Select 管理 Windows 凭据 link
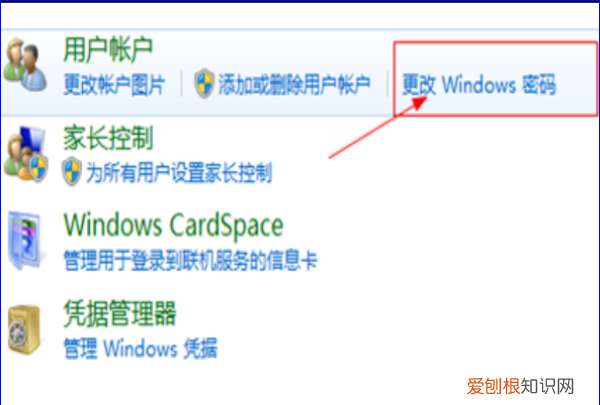The width and height of the screenshot is (600, 405). click(x=140, y=348)
